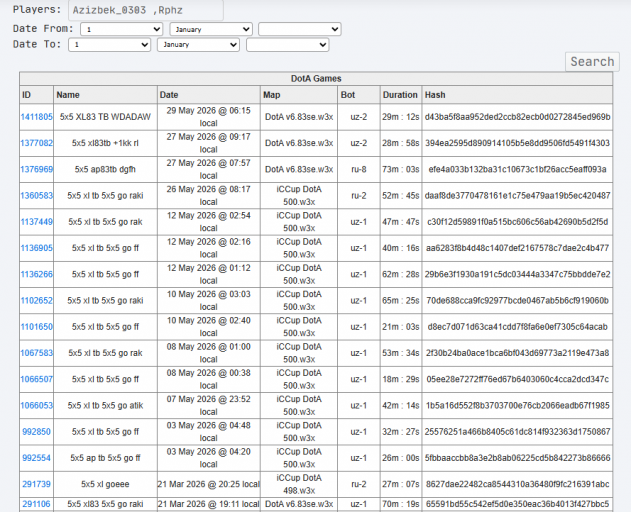Click the Map column header
The image size is (631, 512).
pos(299,95)
